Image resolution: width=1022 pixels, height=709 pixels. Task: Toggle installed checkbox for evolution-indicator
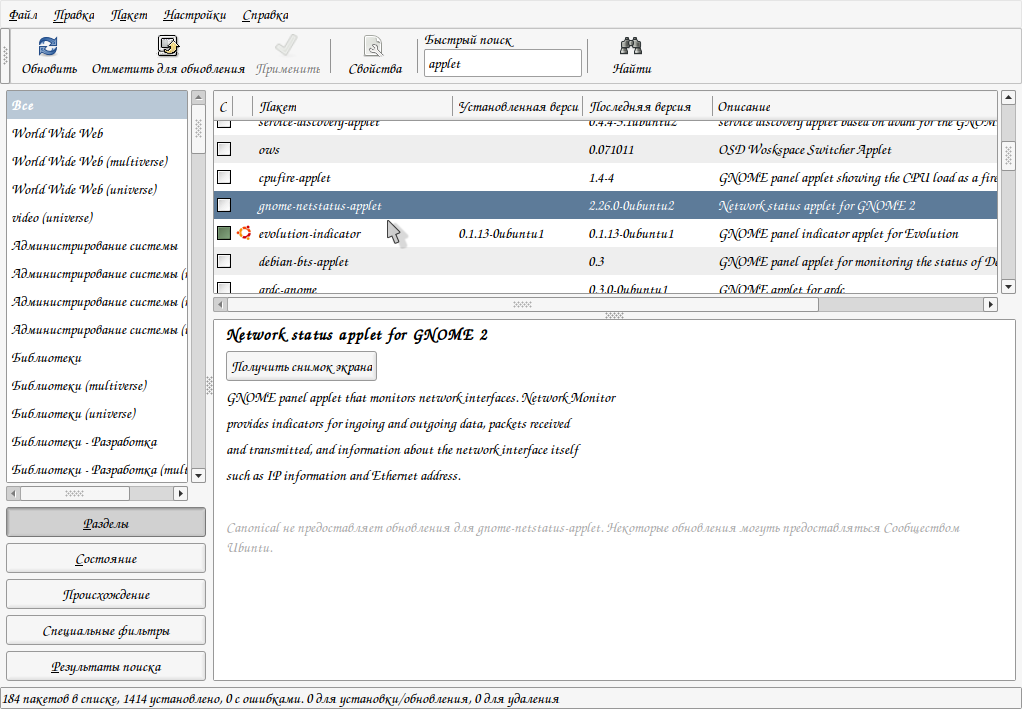pos(224,233)
